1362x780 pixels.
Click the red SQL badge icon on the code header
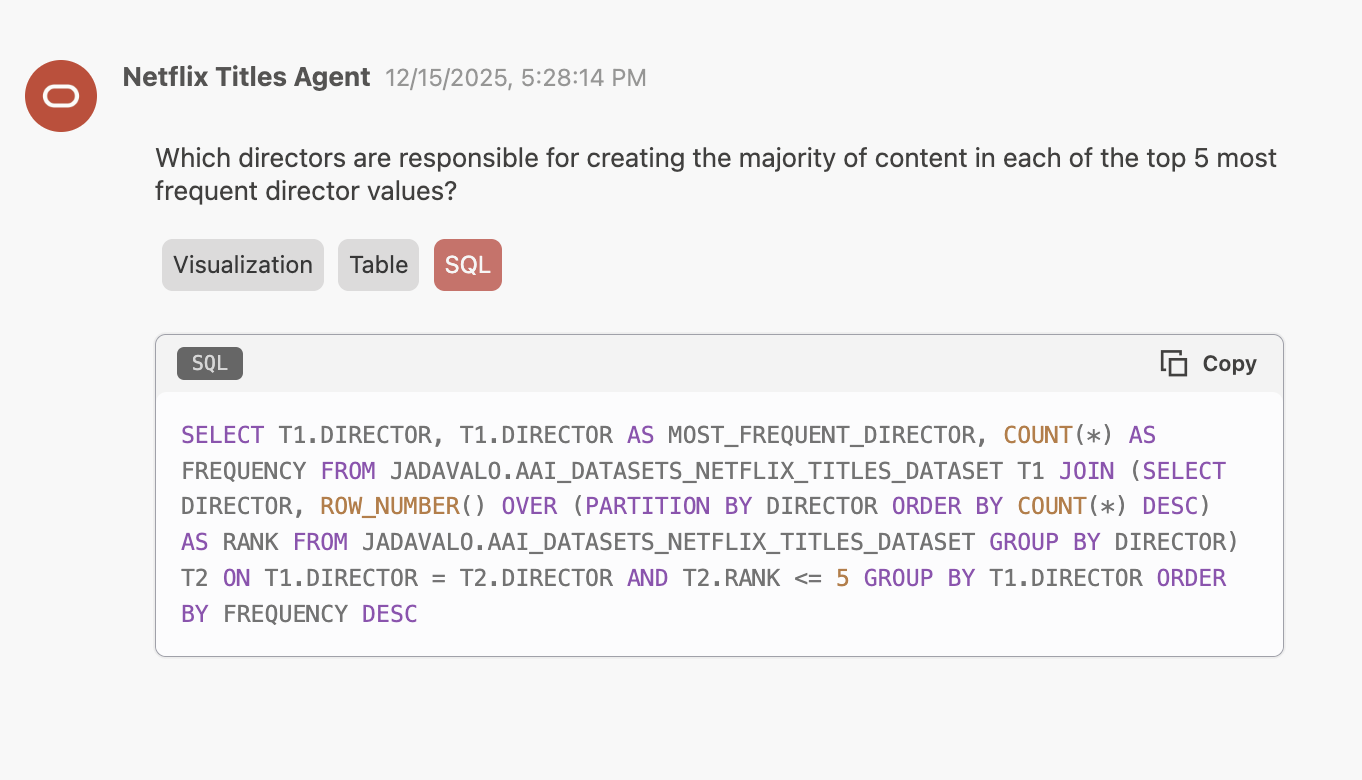[467, 264]
